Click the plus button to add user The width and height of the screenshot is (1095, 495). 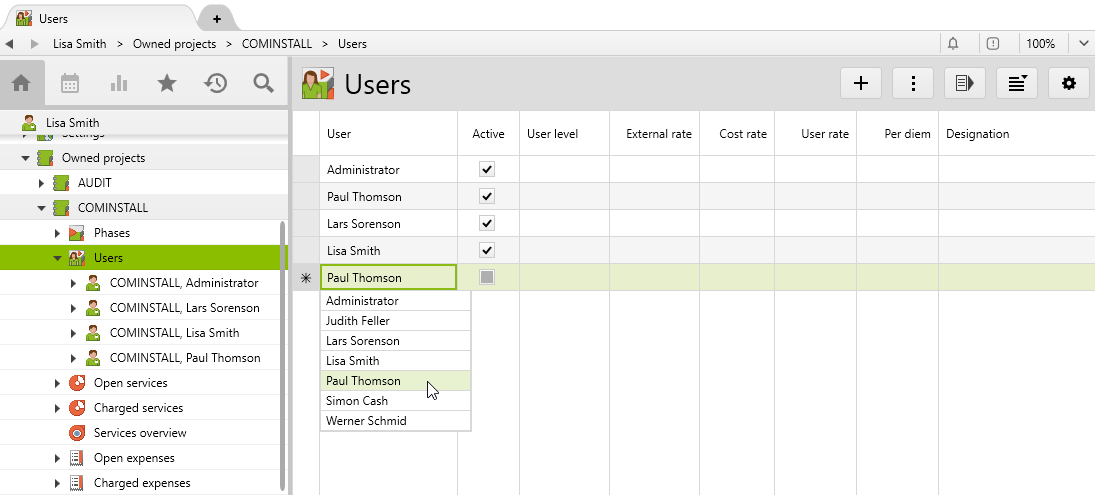[861, 84]
